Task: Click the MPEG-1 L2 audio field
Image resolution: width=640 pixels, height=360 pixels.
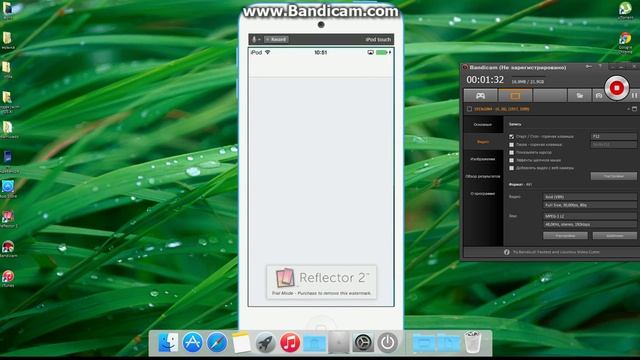Action: [589, 216]
